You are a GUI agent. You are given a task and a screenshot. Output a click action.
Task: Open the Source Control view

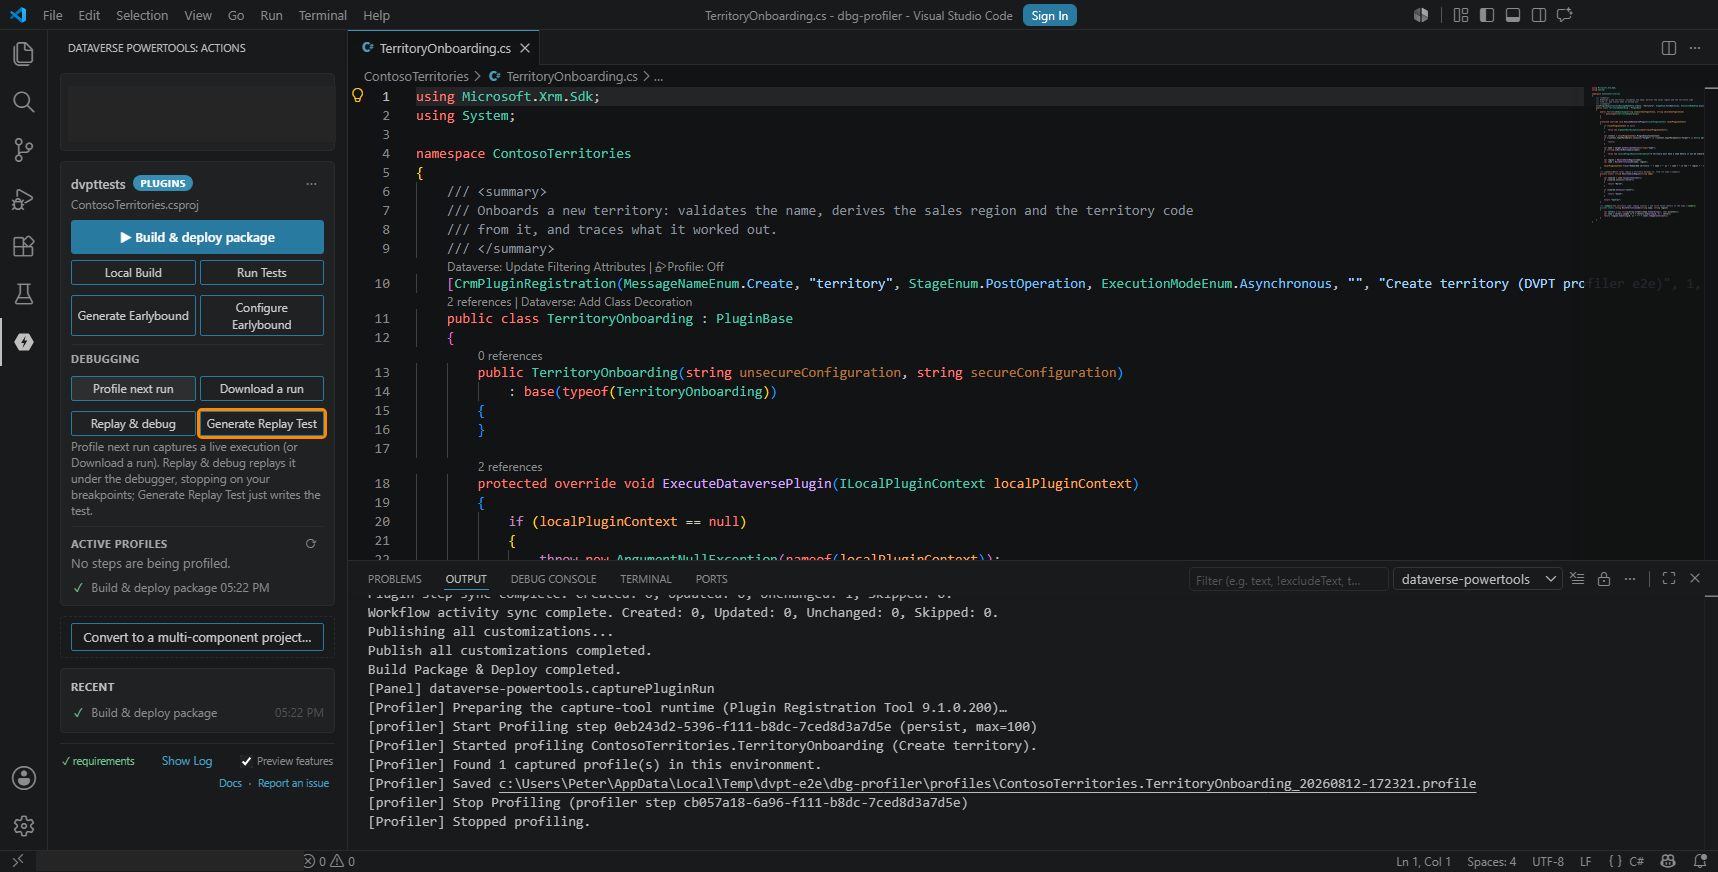click(x=23, y=150)
